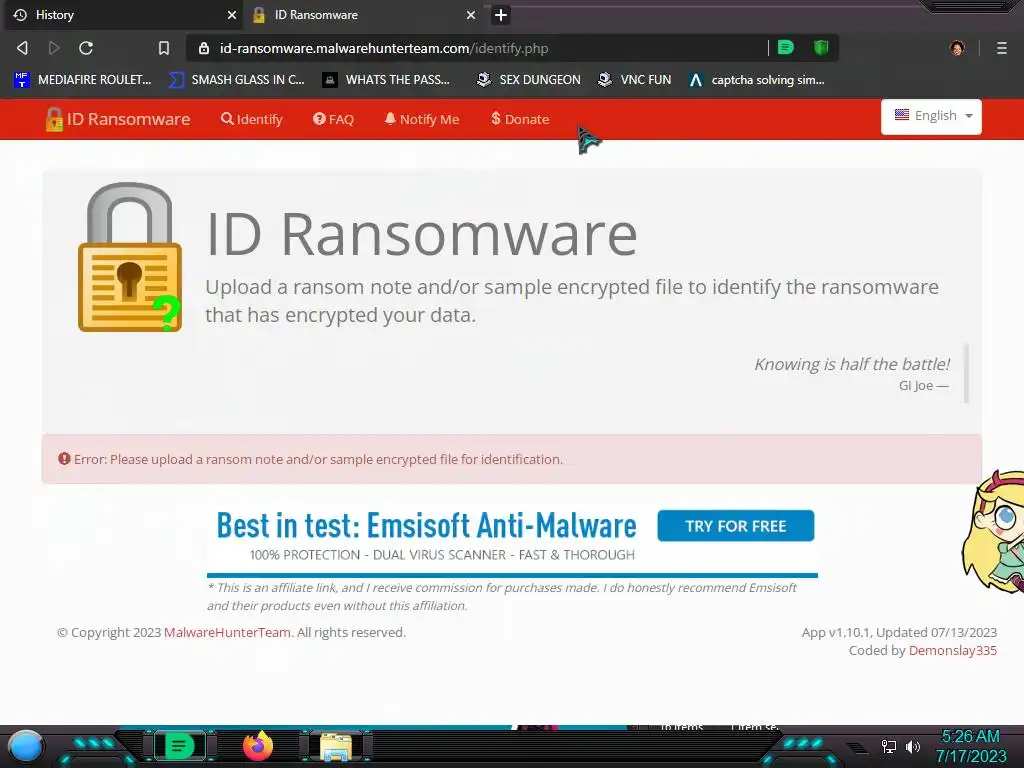Open the Demonslay335 footer link
This screenshot has height=768, width=1024.
[953, 650]
